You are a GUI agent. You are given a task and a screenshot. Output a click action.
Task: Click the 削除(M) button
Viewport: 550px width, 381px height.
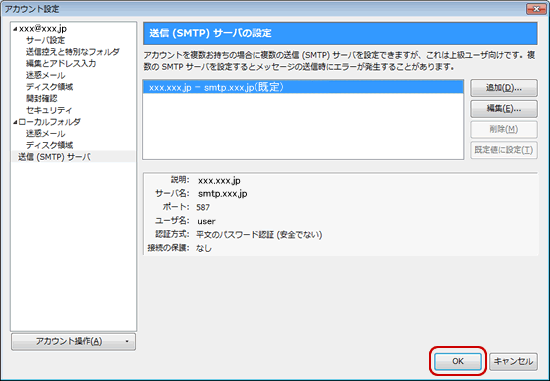click(504, 129)
